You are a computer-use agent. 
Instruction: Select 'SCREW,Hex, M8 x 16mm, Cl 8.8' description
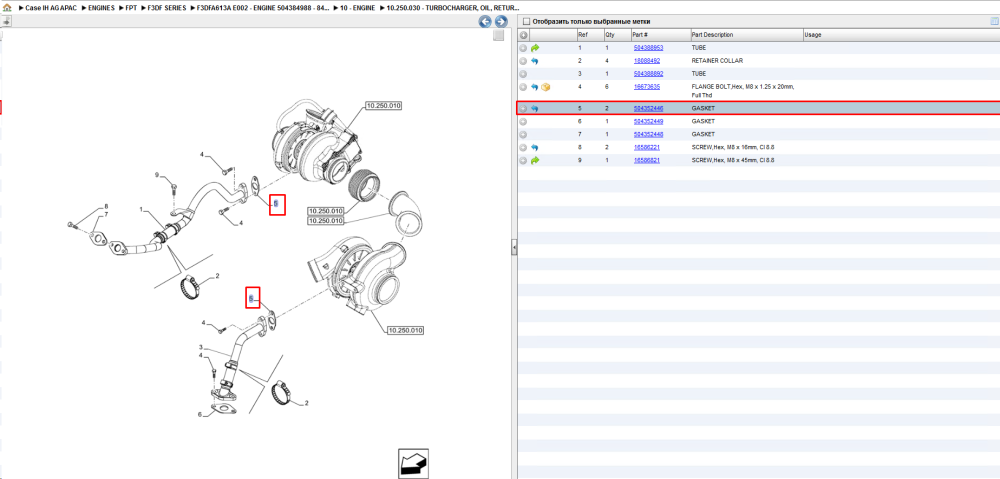pyautogui.click(x=733, y=147)
